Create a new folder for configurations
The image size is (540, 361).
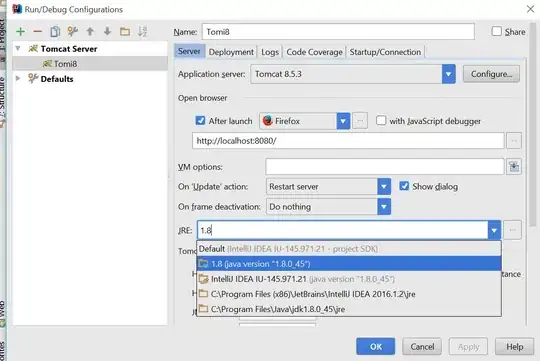pyautogui.click(x=125, y=32)
